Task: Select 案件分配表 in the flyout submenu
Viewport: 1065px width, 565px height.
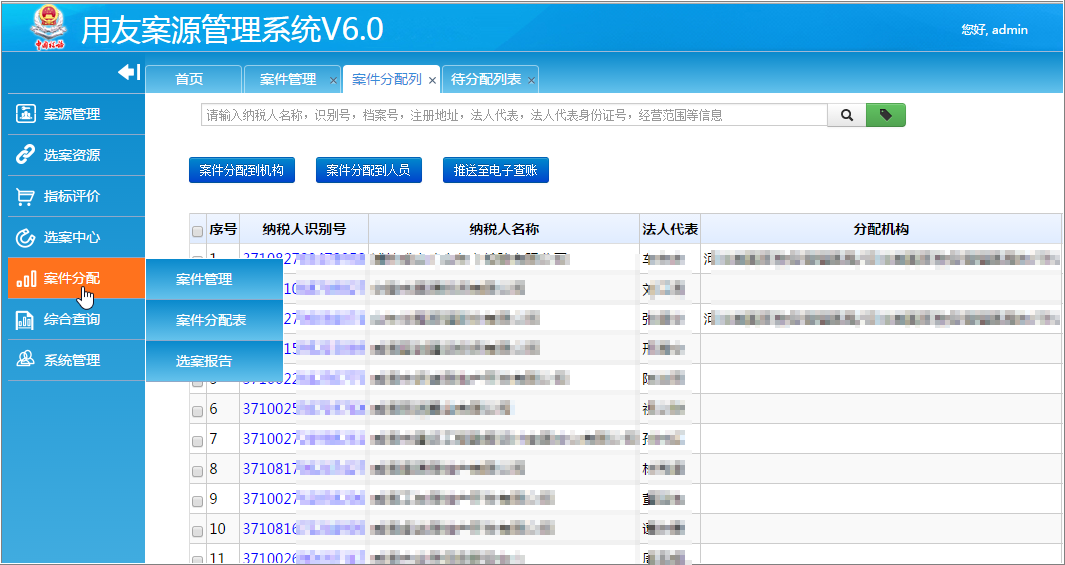Action: click(x=214, y=321)
